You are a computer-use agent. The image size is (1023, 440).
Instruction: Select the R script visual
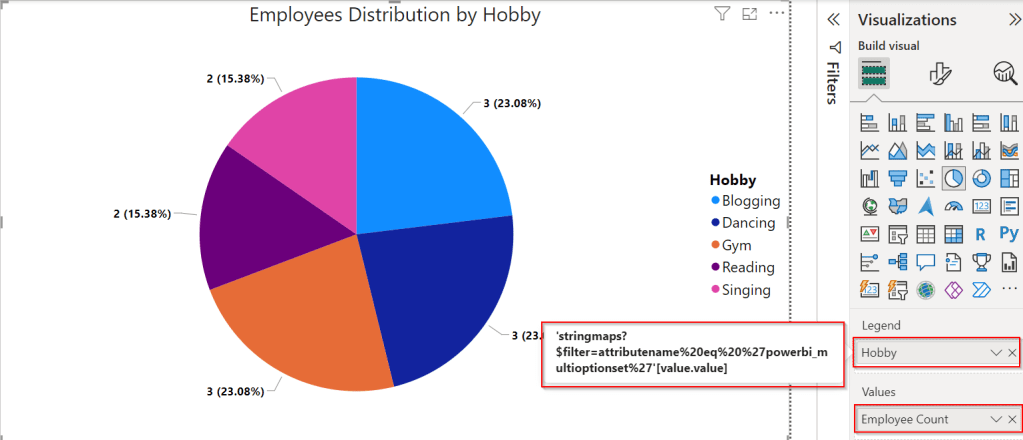click(981, 234)
